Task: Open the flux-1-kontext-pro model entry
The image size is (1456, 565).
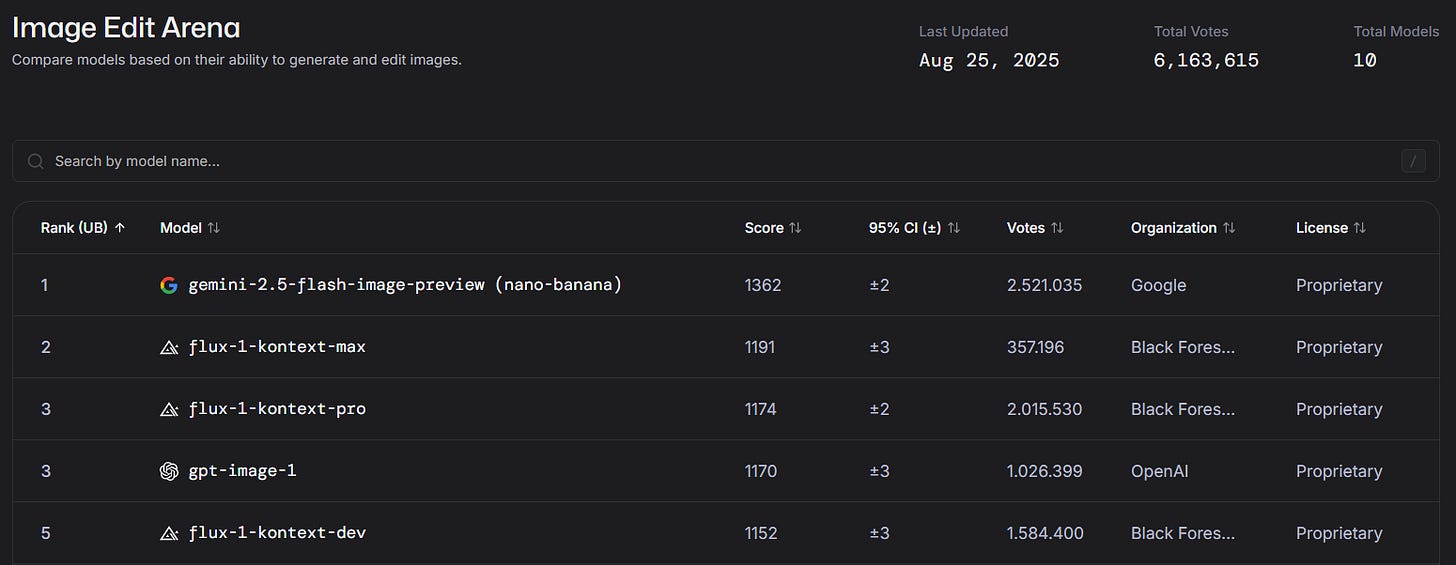Action: click(277, 409)
